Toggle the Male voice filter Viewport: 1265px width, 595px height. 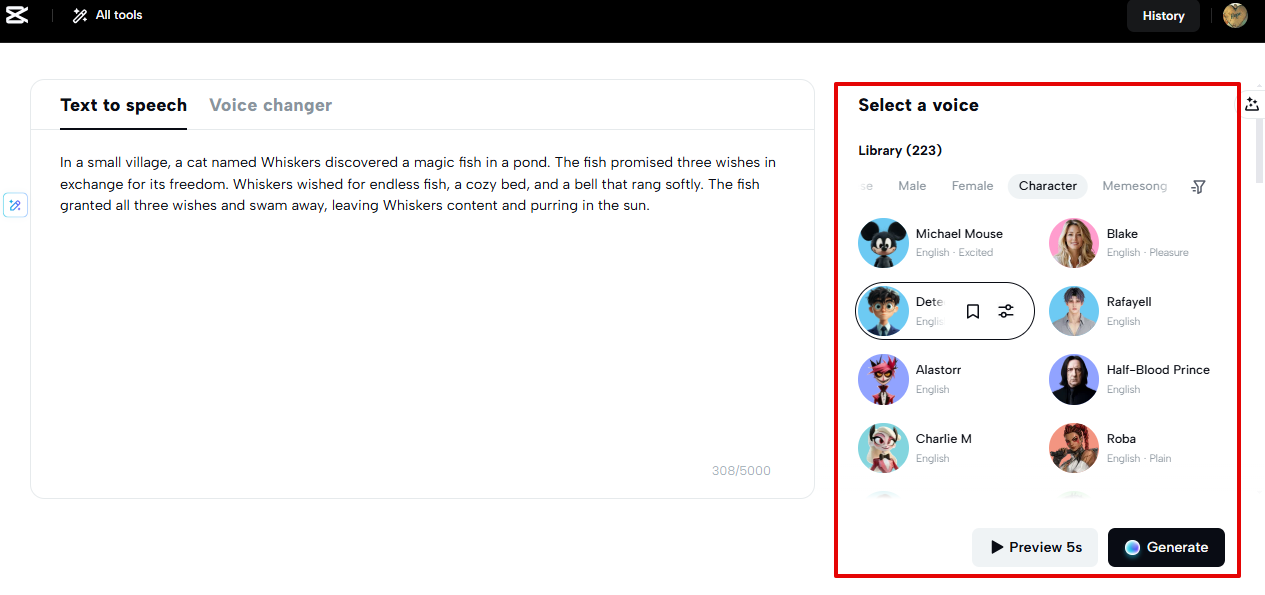(x=912, y=185)
